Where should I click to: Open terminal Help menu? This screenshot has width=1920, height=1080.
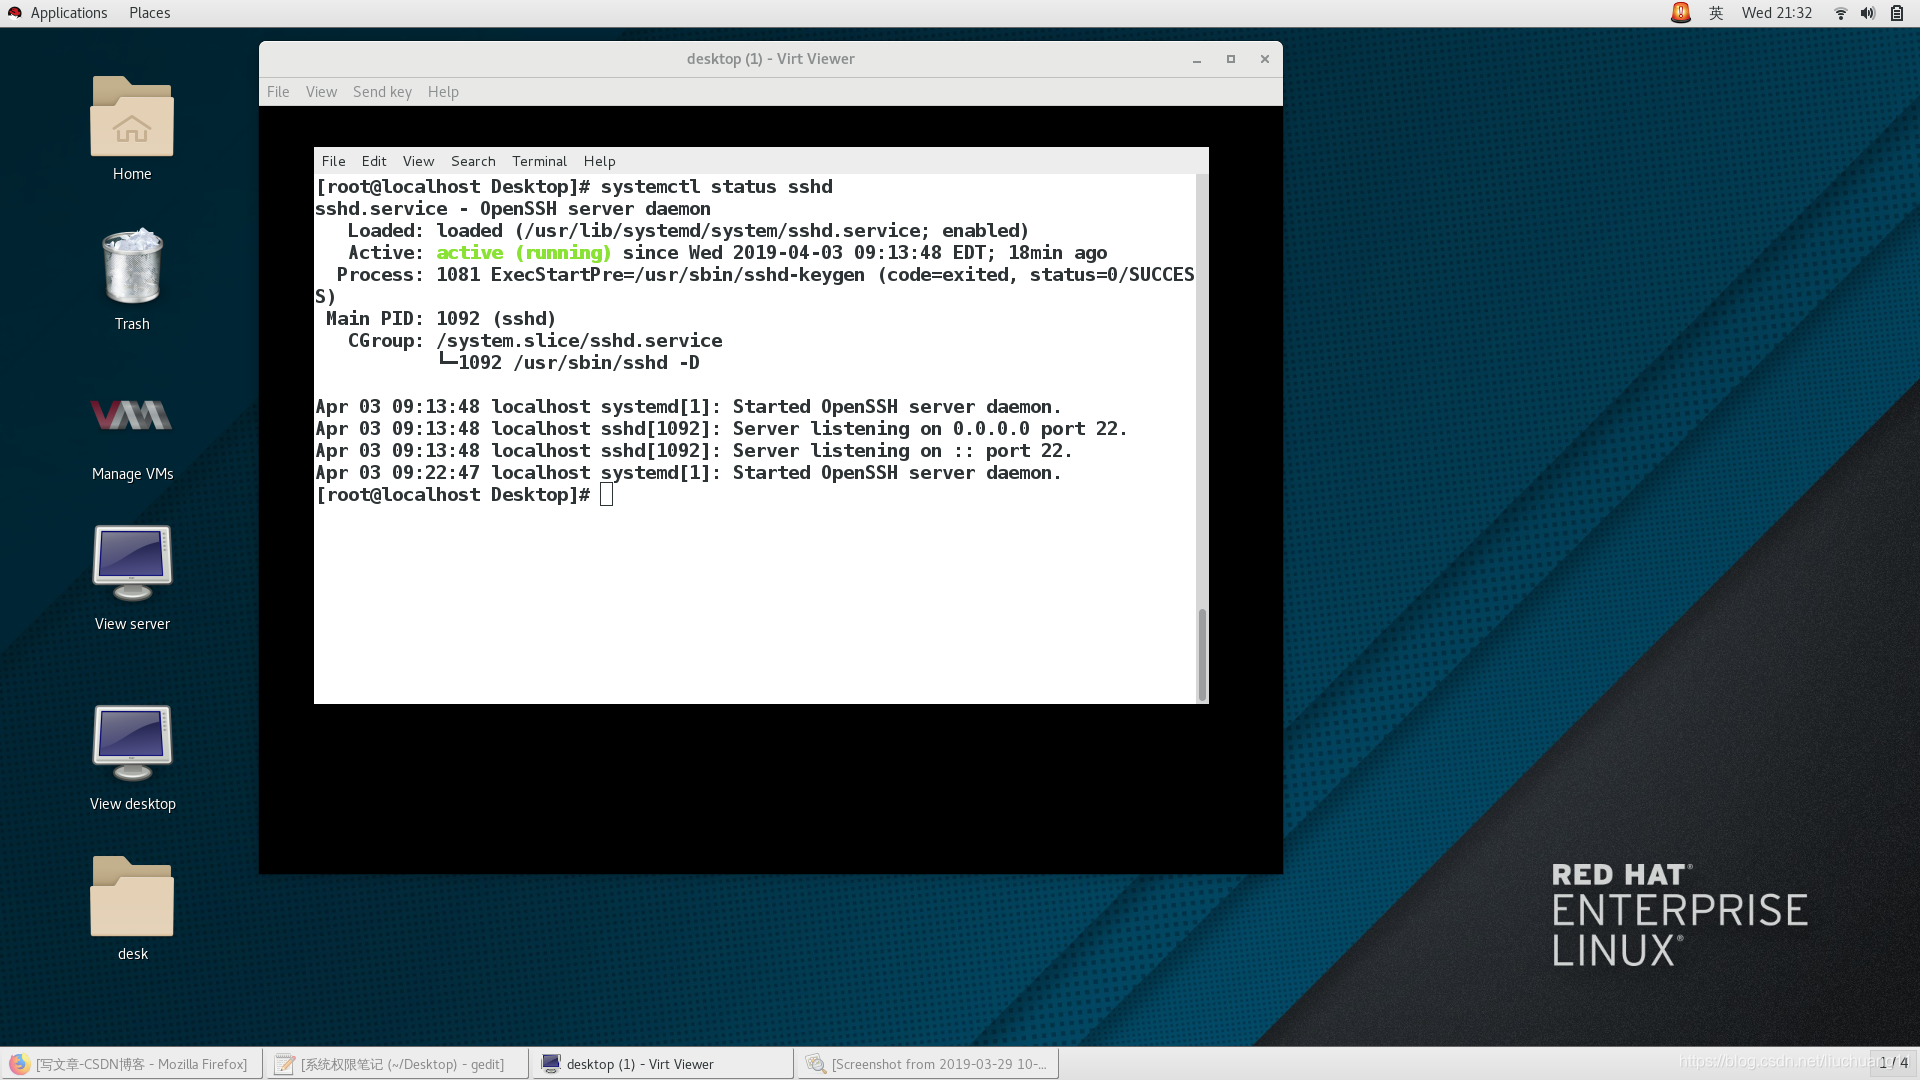point(599,161)
